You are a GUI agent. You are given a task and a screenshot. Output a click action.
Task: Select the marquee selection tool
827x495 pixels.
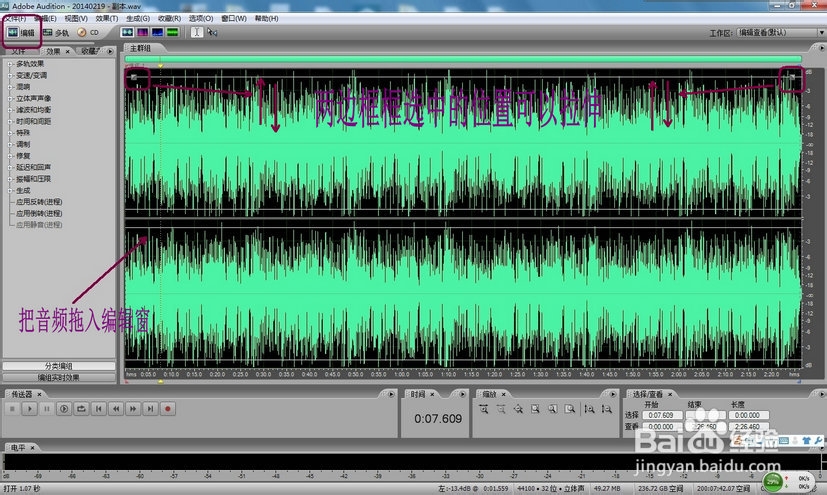(x=212, y=32)
